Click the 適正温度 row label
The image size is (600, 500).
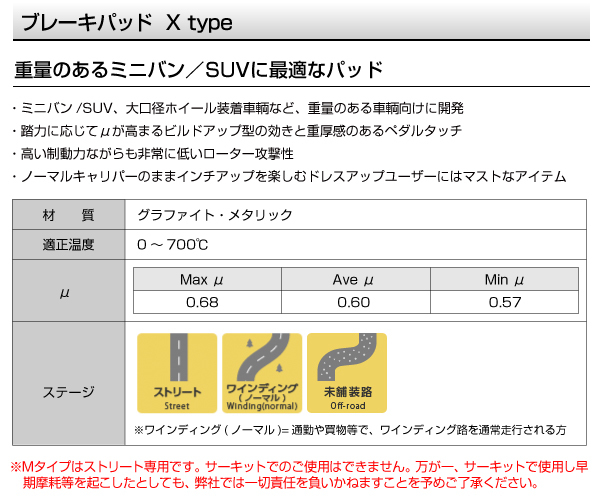coord(68,245)
